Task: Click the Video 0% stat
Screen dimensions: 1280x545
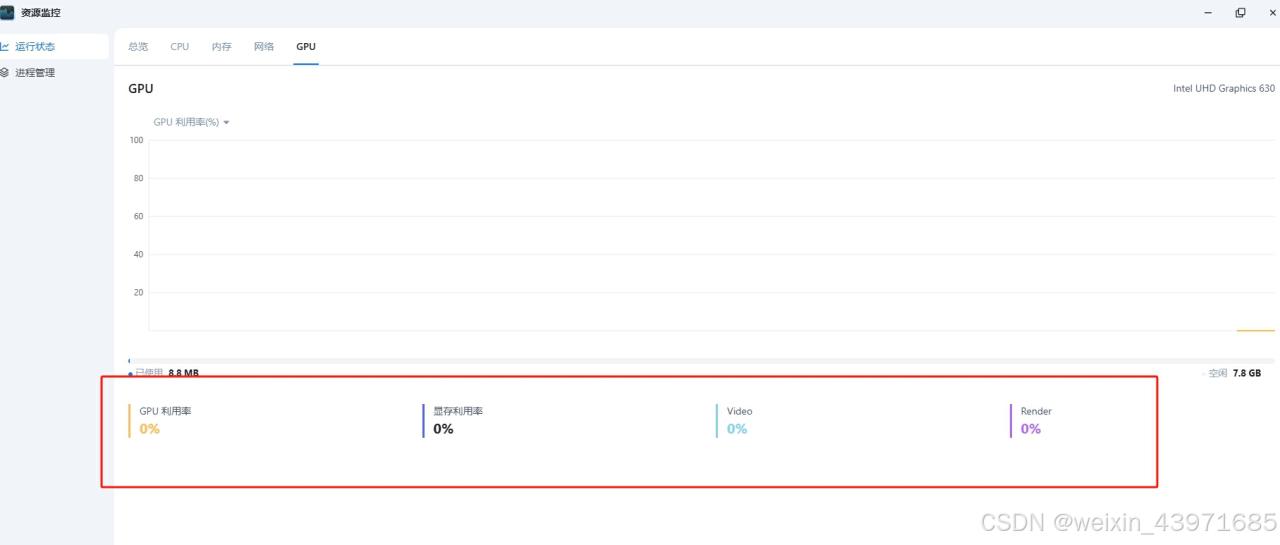Action: (x=737, y=429)
